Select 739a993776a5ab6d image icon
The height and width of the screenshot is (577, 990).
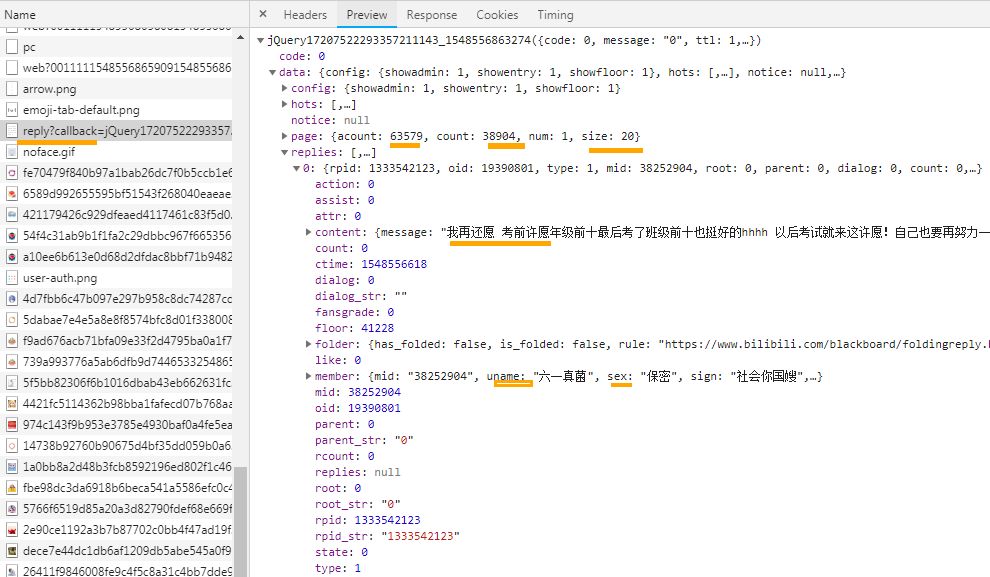click(11, 362)
